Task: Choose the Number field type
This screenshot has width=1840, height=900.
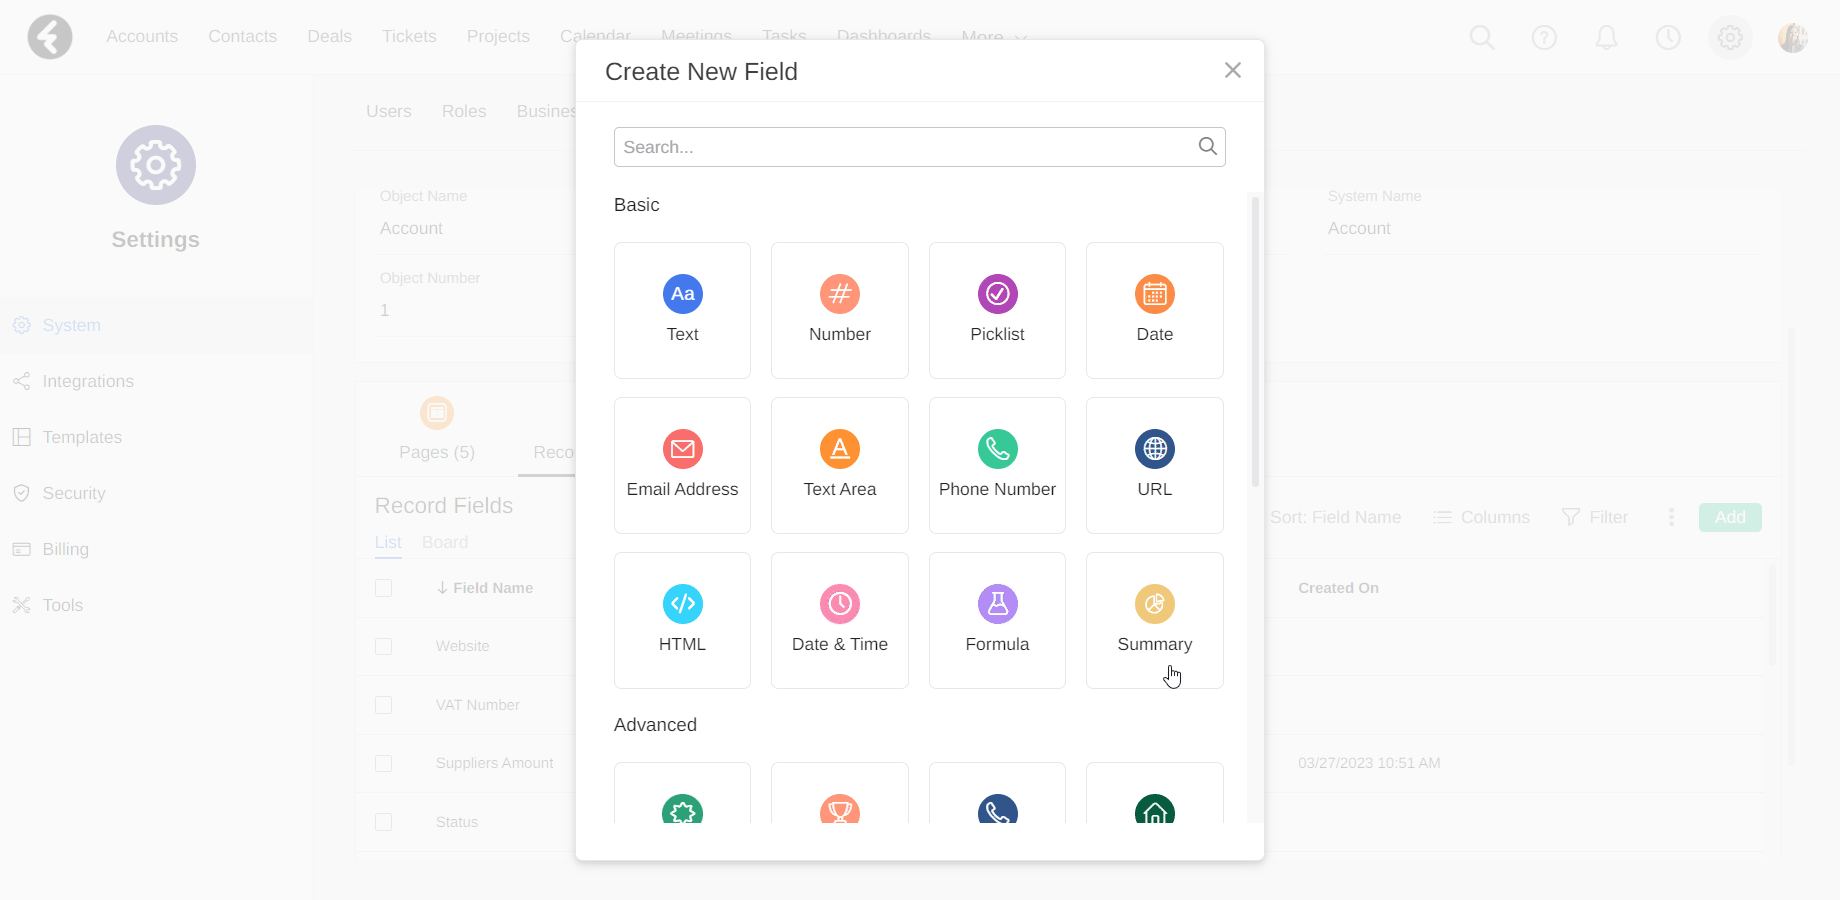Action: pyautogui.click(x=840, y=310)
